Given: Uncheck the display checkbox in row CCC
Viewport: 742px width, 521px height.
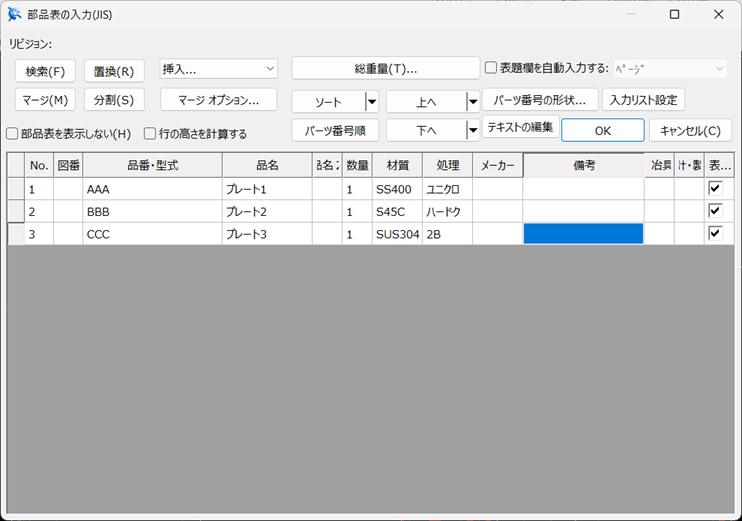Looking at the screenshot, I should pyautogui.click(x=715, y=233).
